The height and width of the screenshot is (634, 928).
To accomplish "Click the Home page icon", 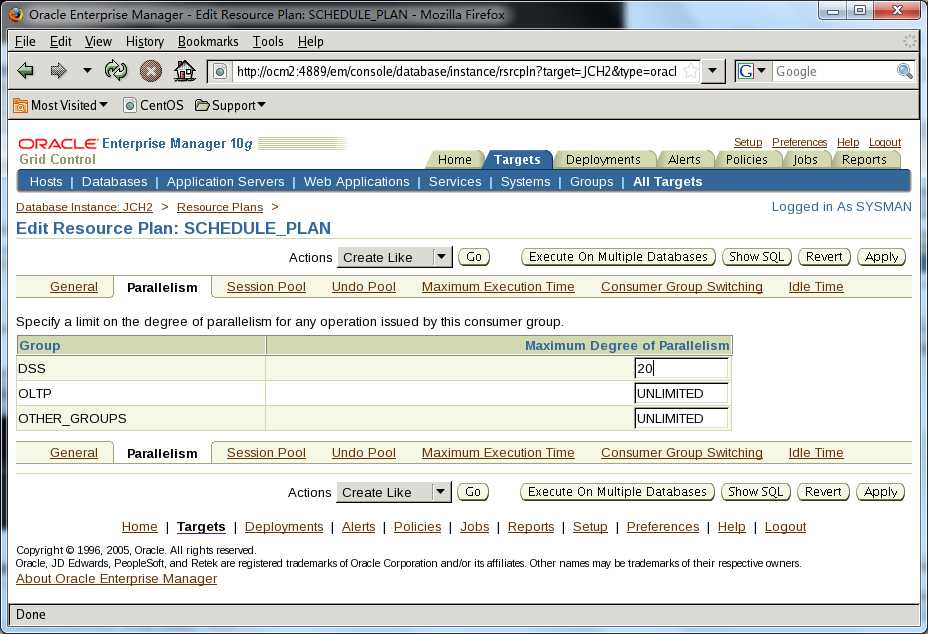I will coord(185,71).
